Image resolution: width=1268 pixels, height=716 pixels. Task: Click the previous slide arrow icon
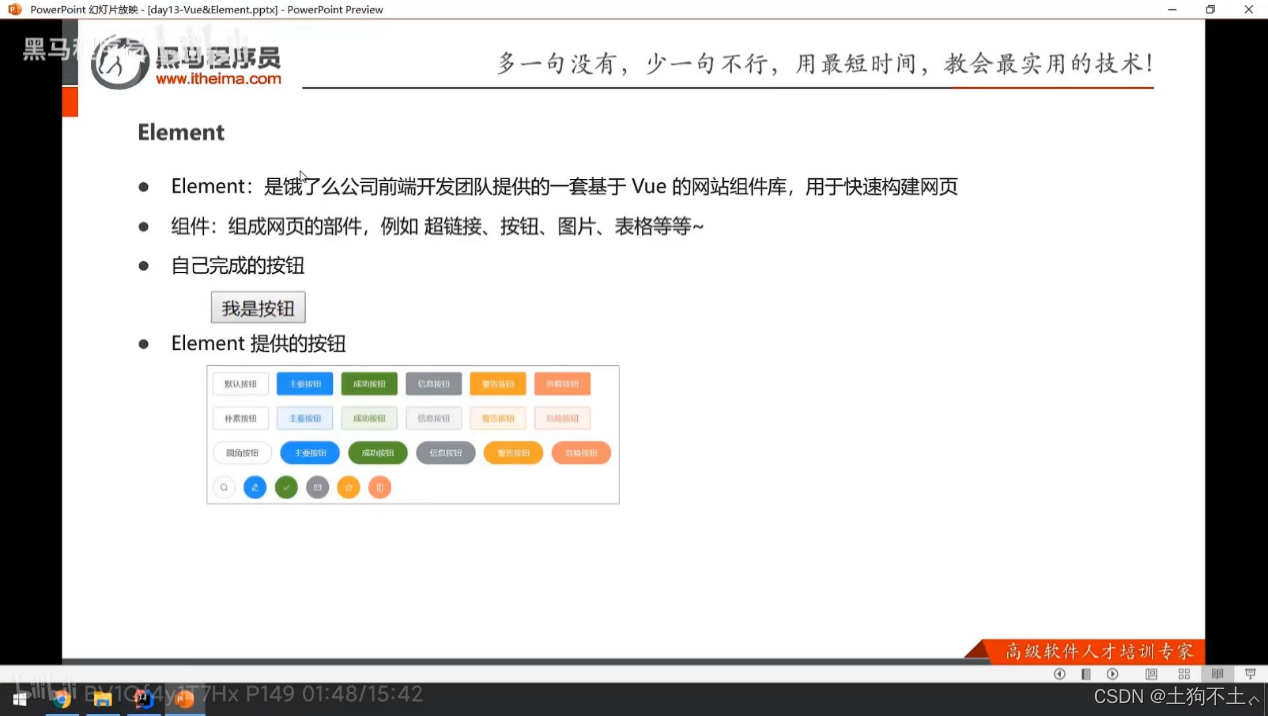click(x=1060, y=673)
